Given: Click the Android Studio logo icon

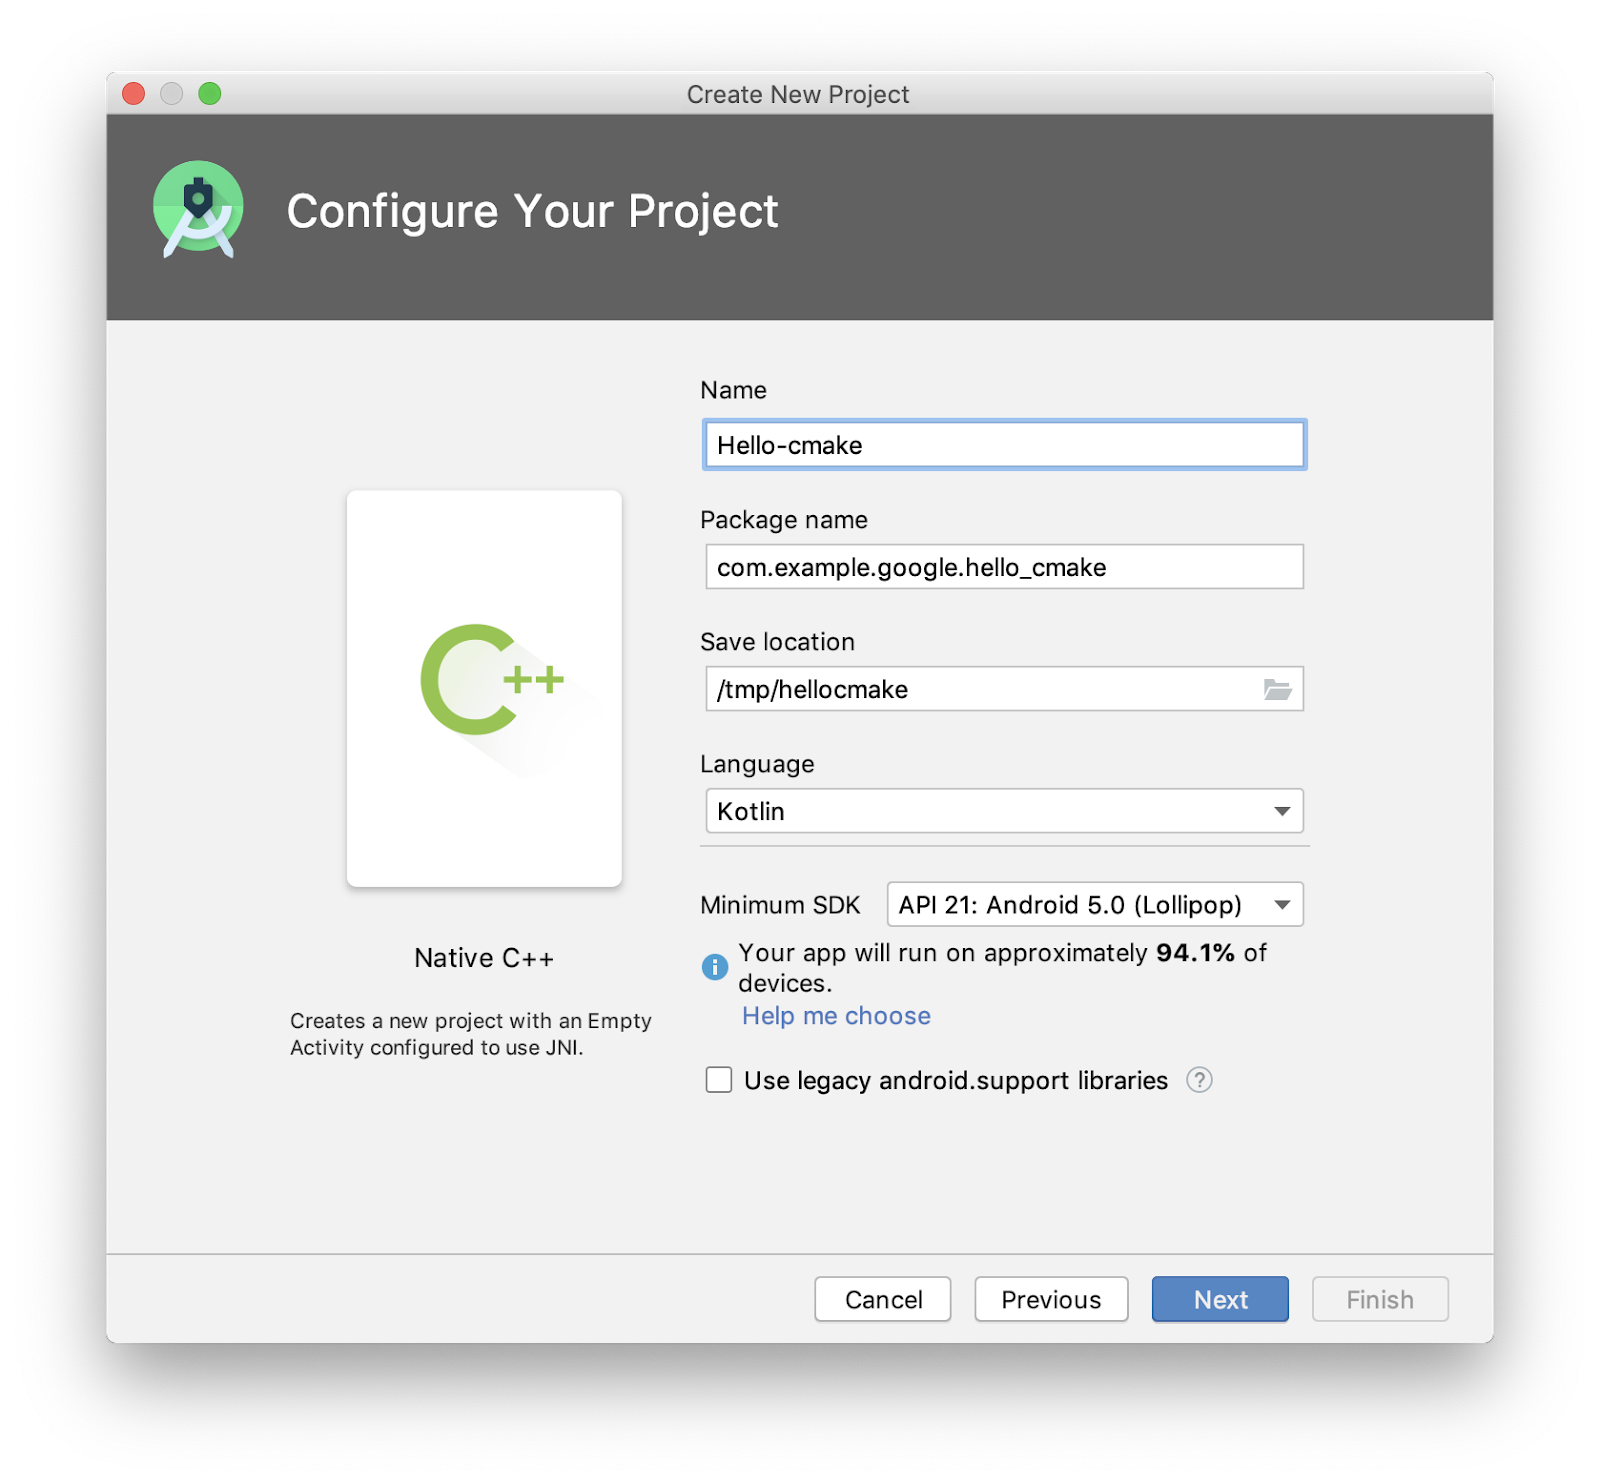Looking at the screenshot, I should pyautogui.click(x=197, y=207).
